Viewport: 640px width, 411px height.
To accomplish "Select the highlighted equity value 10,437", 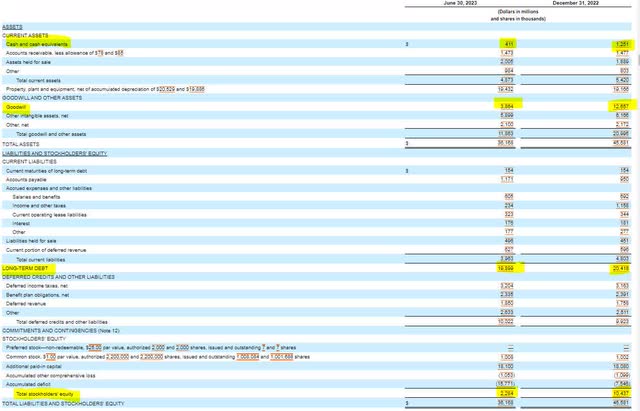I will coord(618,395).
